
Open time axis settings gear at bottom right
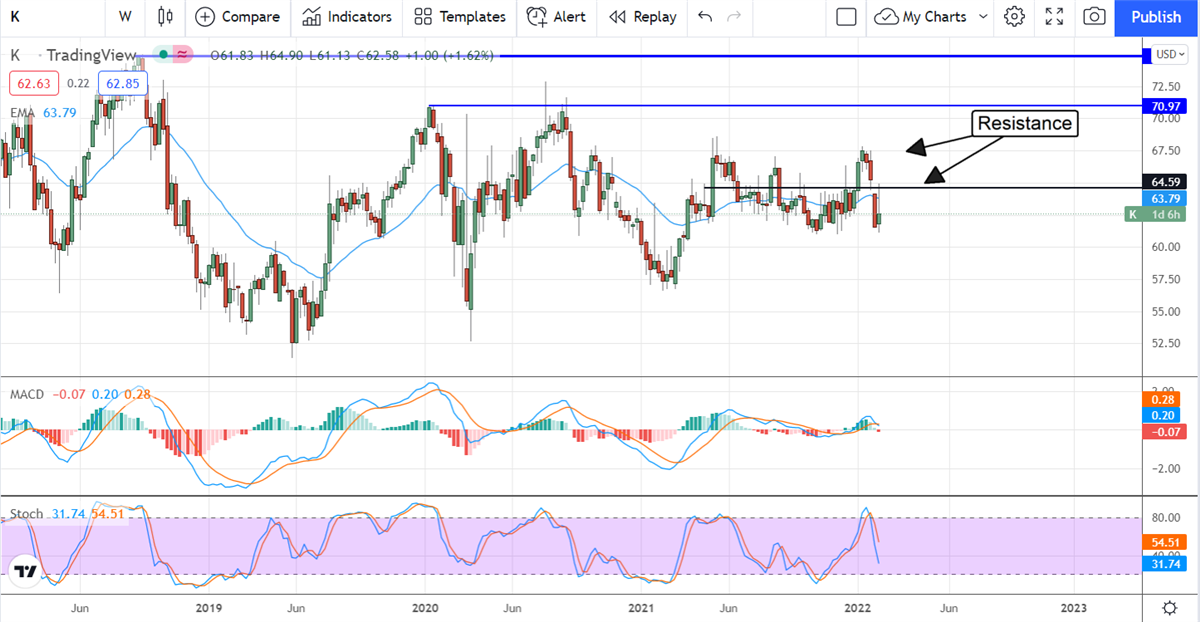point(1169,608)
